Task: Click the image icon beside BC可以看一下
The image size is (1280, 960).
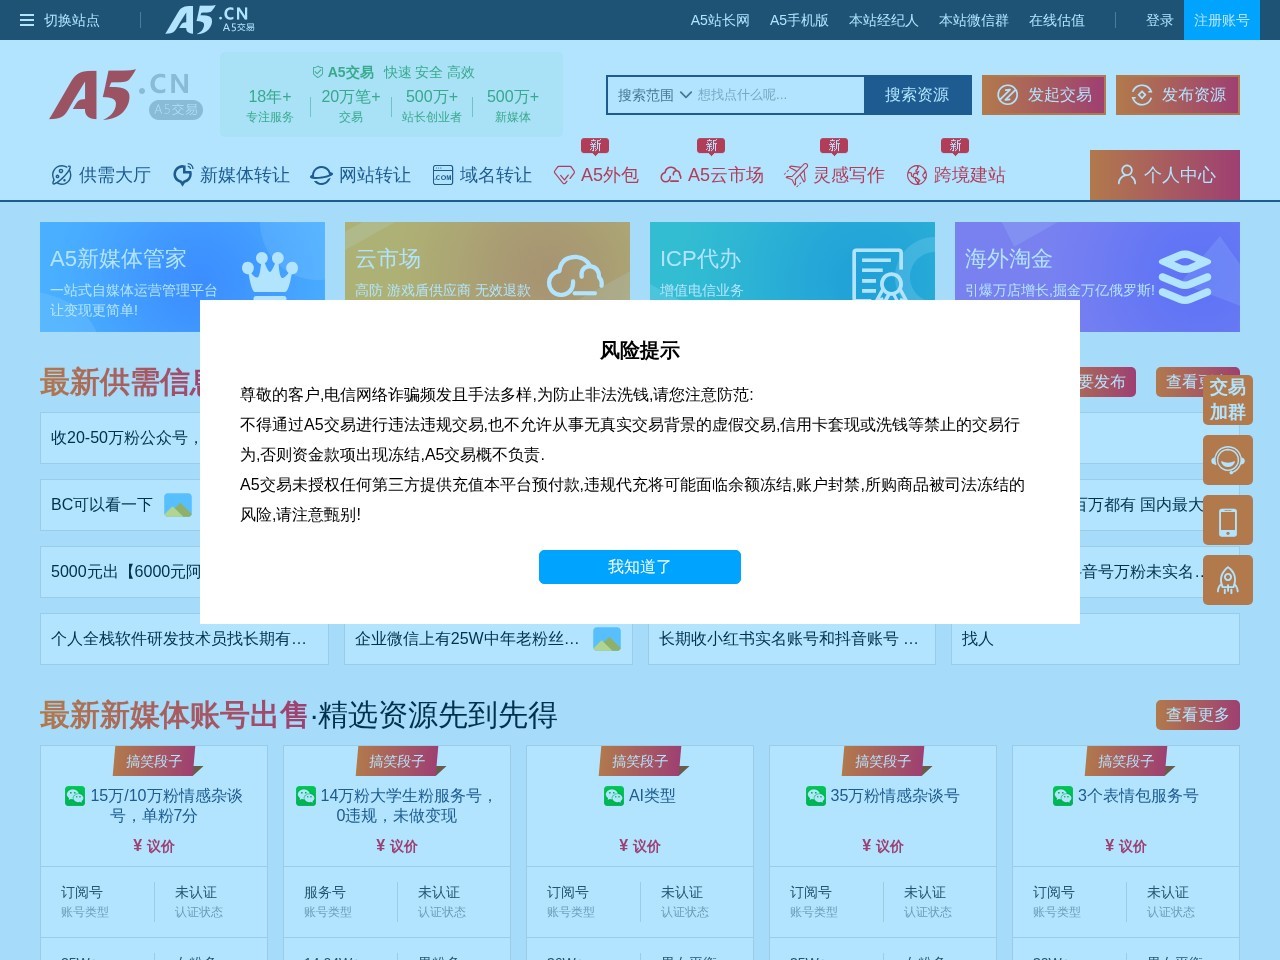Action: [x=178, y=506]
